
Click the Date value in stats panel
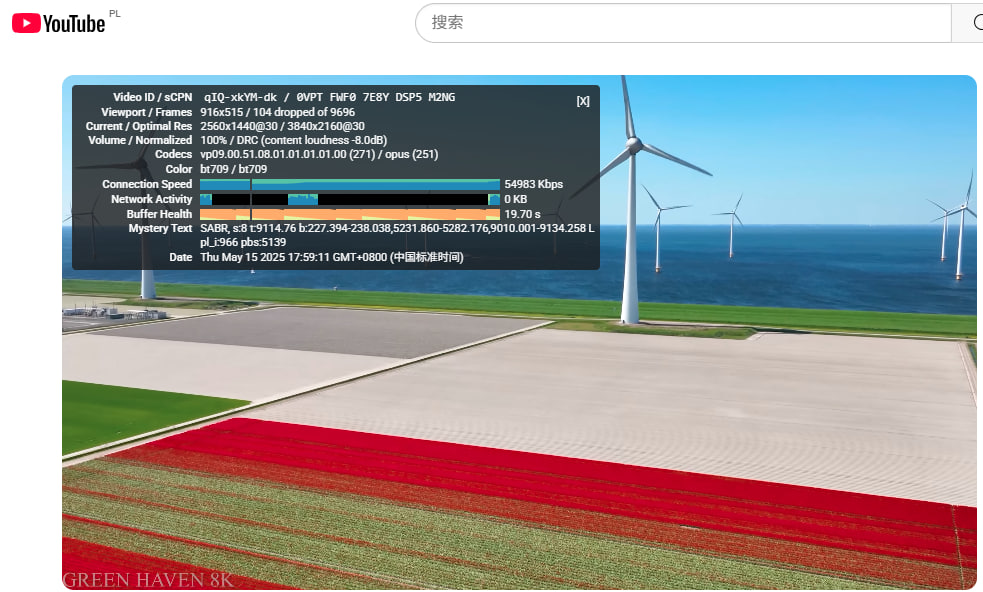331,257
